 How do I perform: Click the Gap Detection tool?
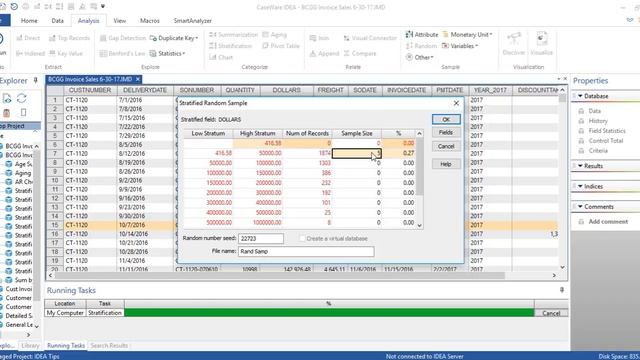[x=122, y=38]
